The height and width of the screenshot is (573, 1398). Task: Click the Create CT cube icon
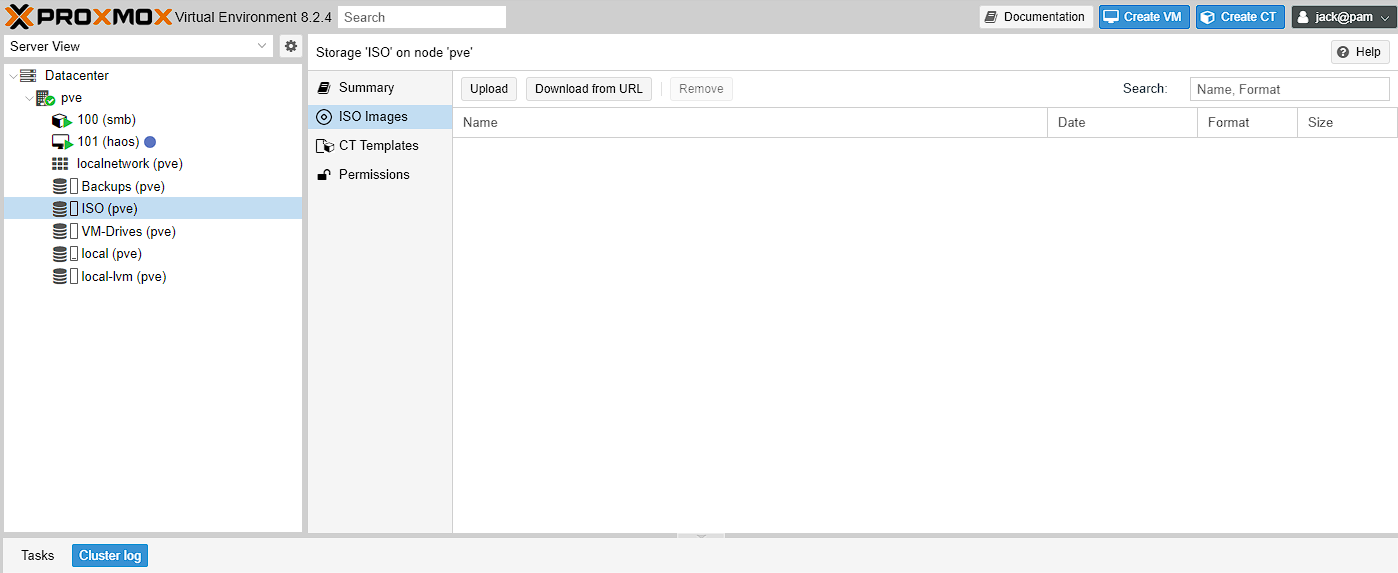[x=1208, y=17]
